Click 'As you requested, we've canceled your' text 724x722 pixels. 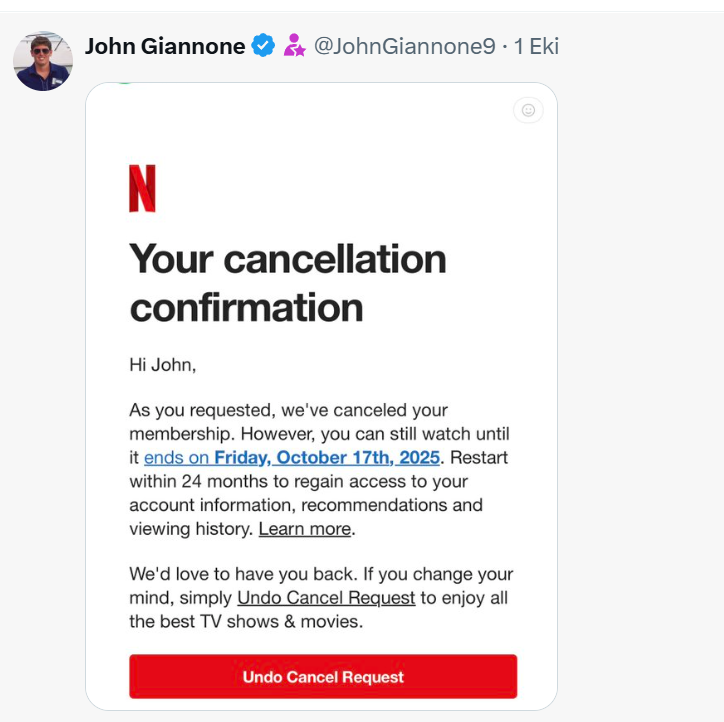(288, 410)
